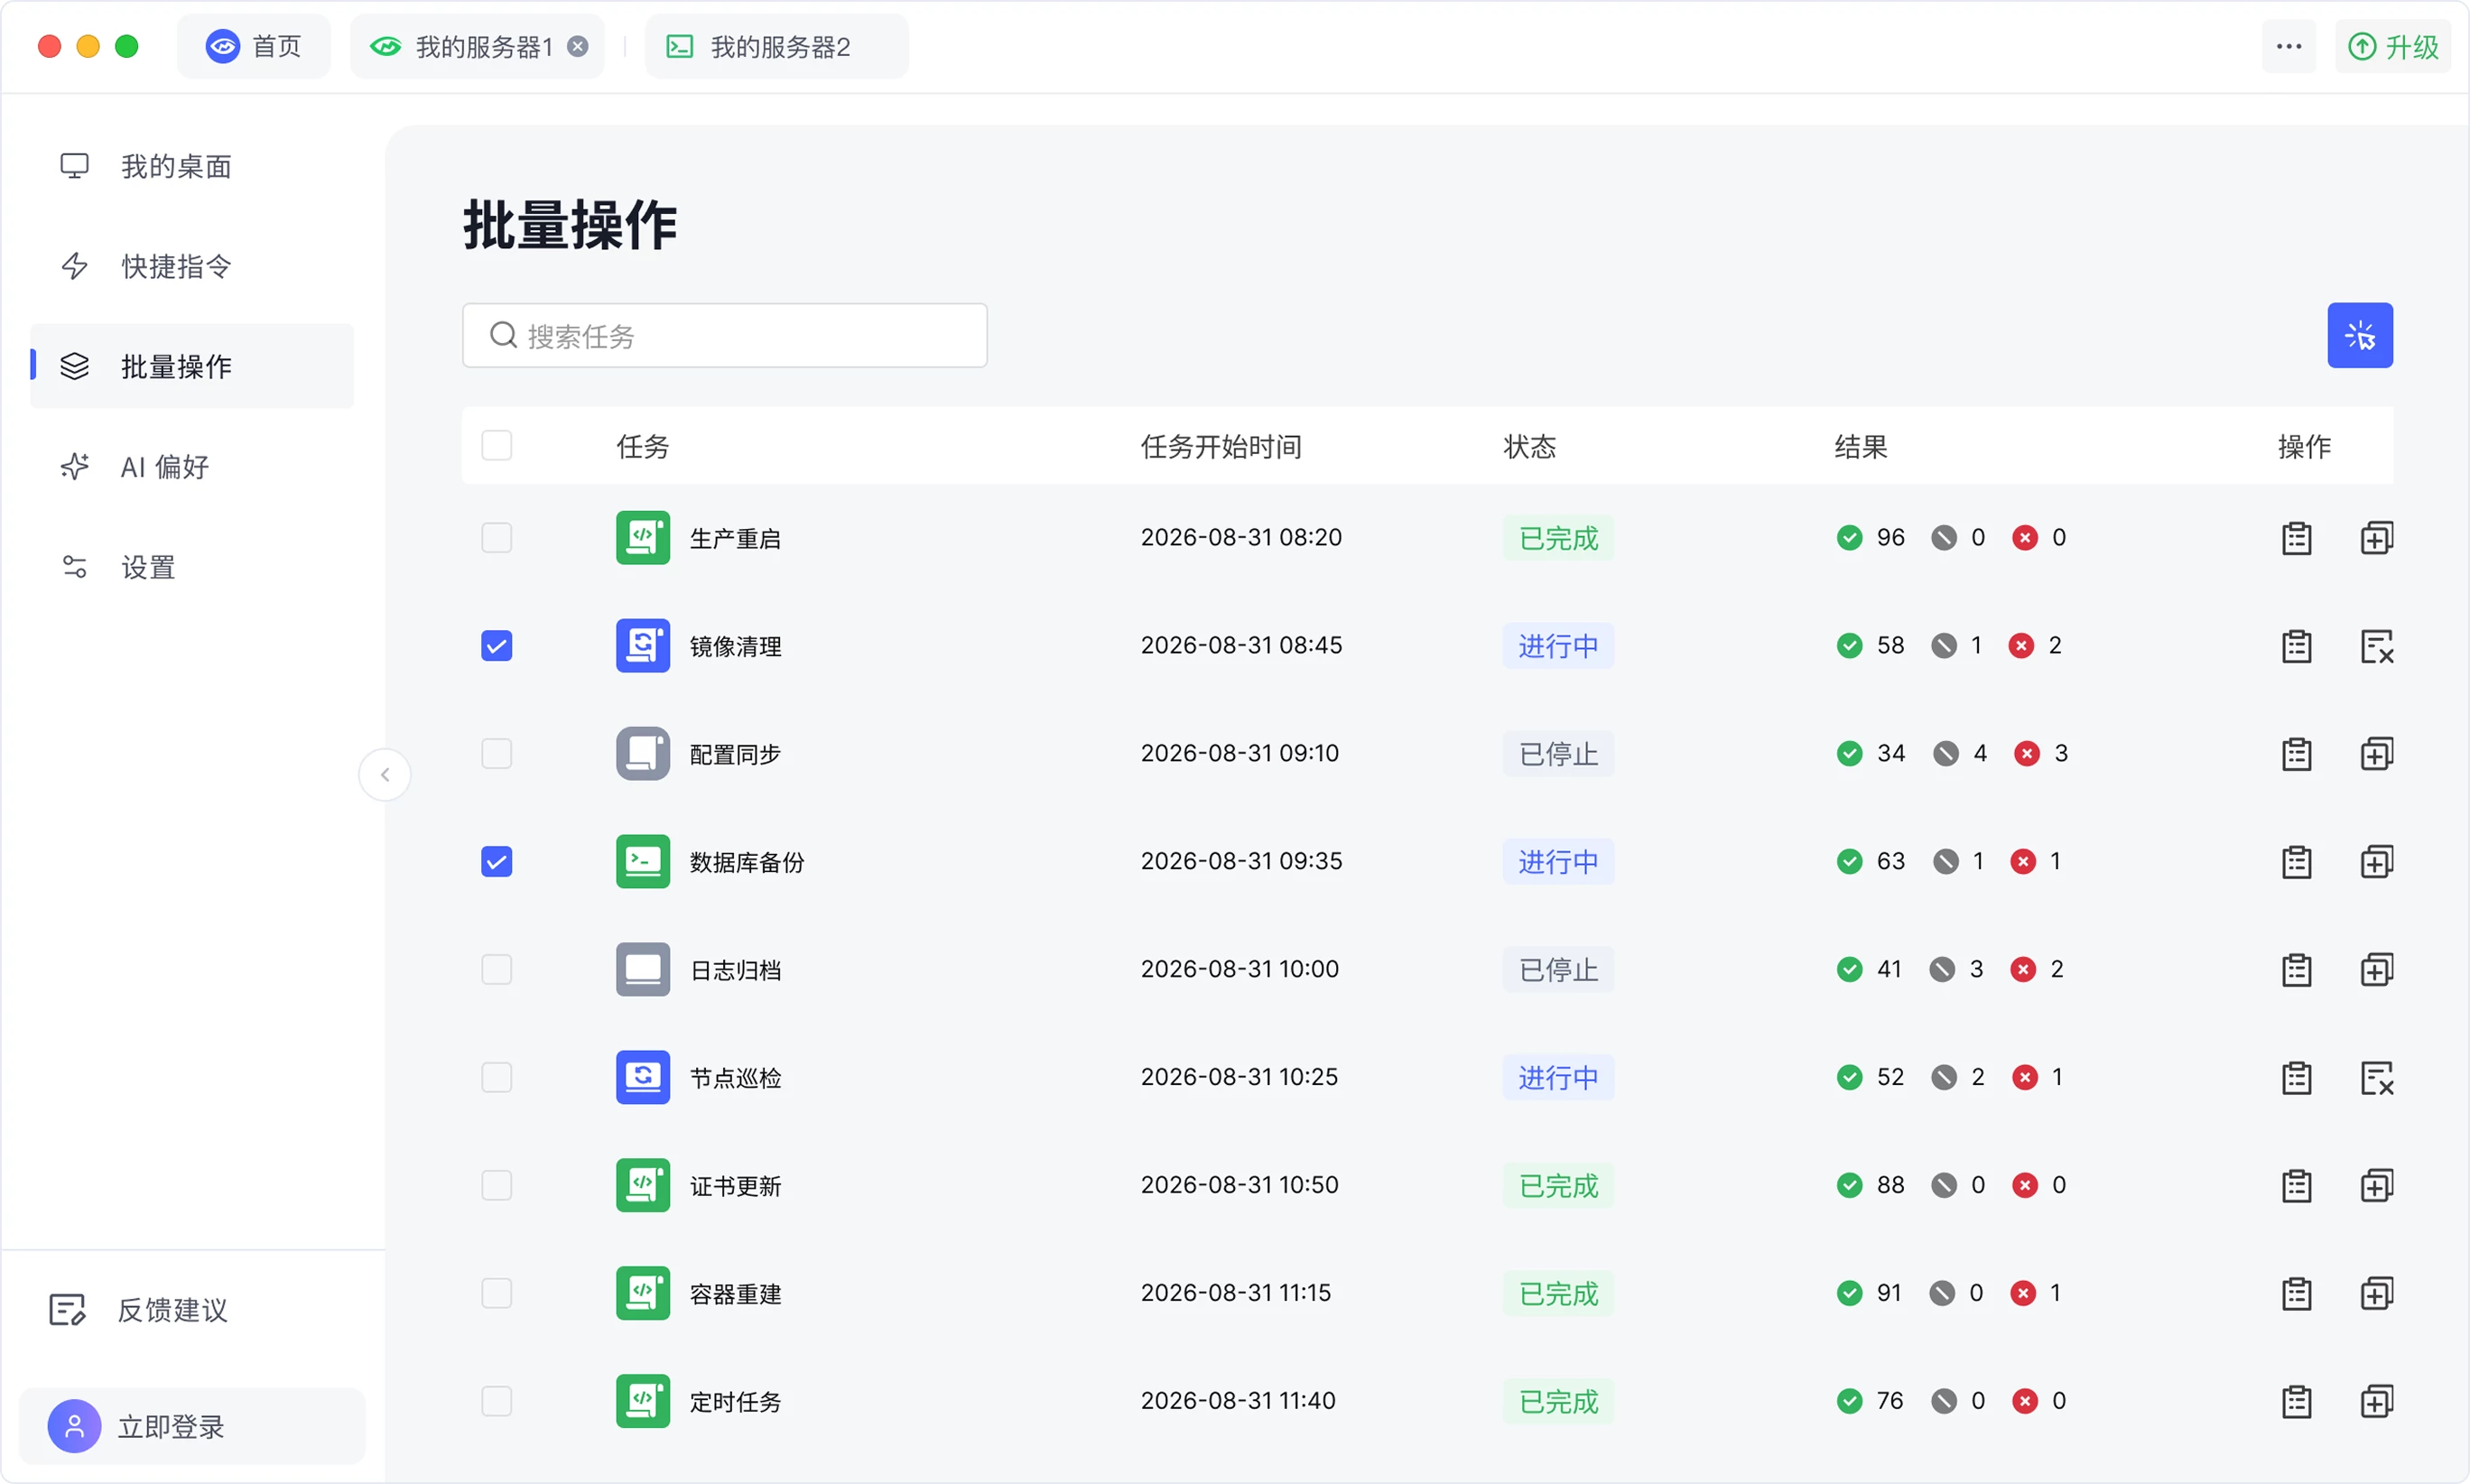The width and height of the screenshot is (2470, 1484).
Task: Click 已停止 status of 配置同步
Action: pos(1558,754)
